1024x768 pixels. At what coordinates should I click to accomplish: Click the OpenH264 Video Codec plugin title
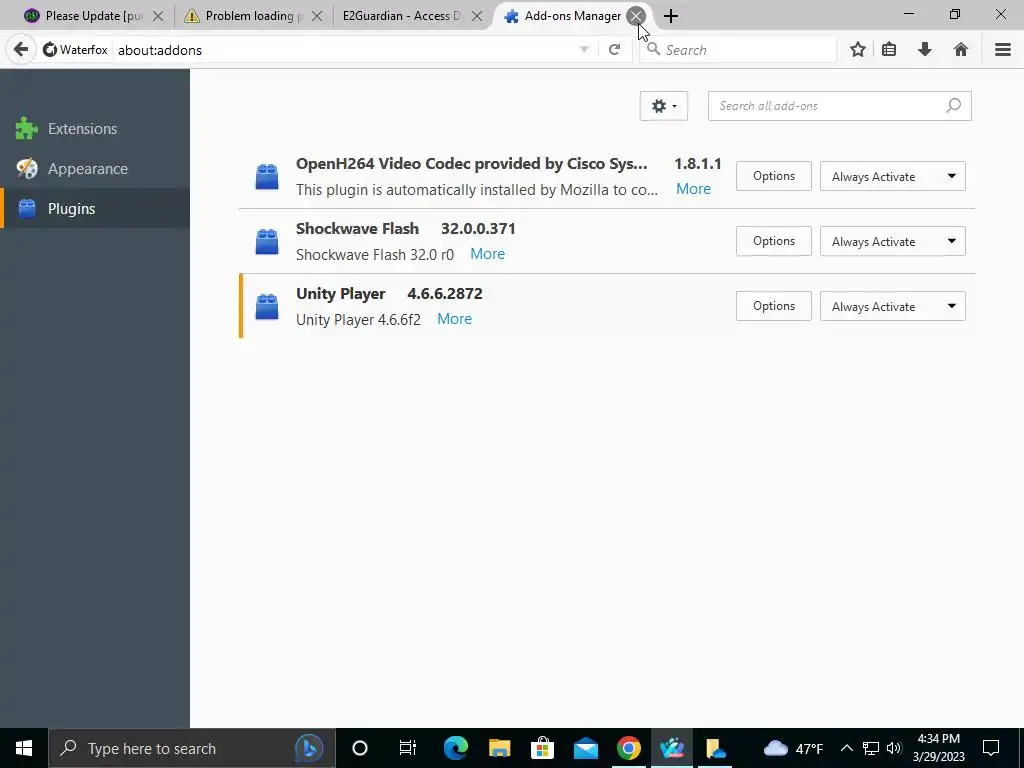[x=472, y=164]
